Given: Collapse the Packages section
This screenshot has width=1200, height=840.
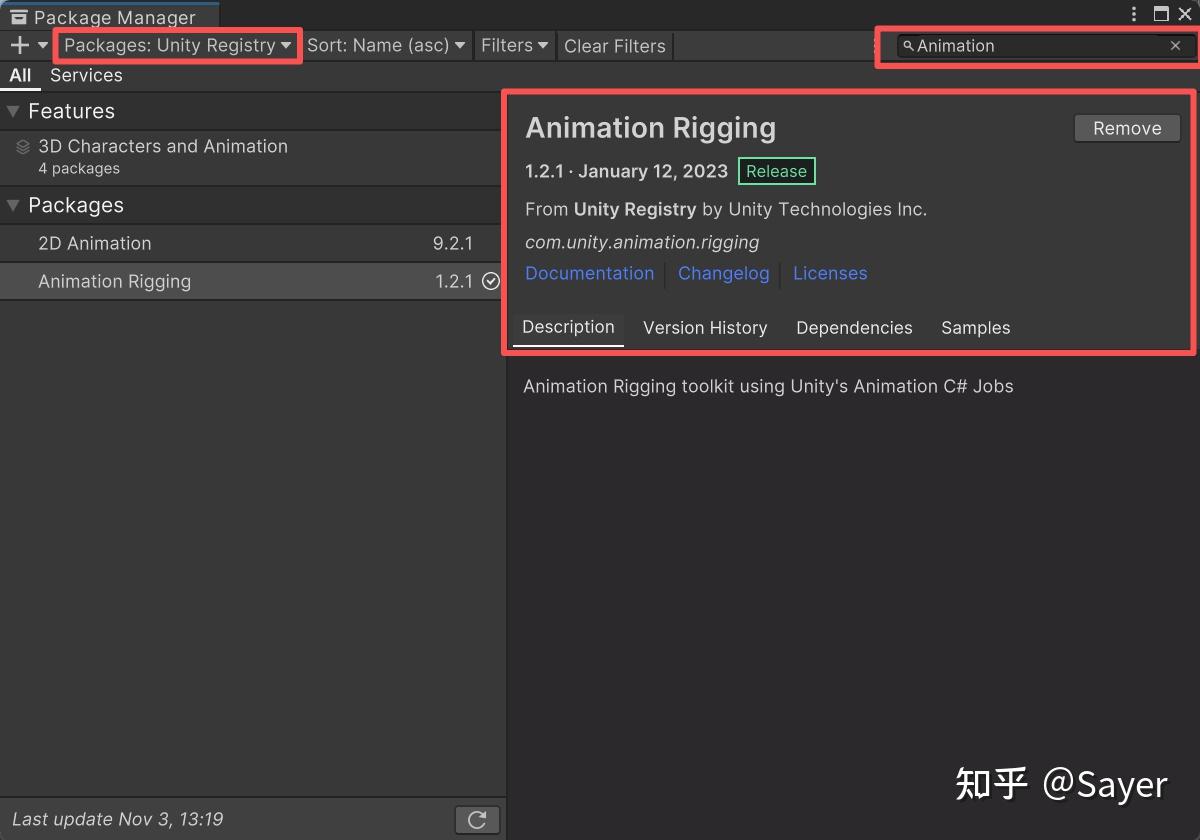Looking at the screenshot, I should pos(13,205).
